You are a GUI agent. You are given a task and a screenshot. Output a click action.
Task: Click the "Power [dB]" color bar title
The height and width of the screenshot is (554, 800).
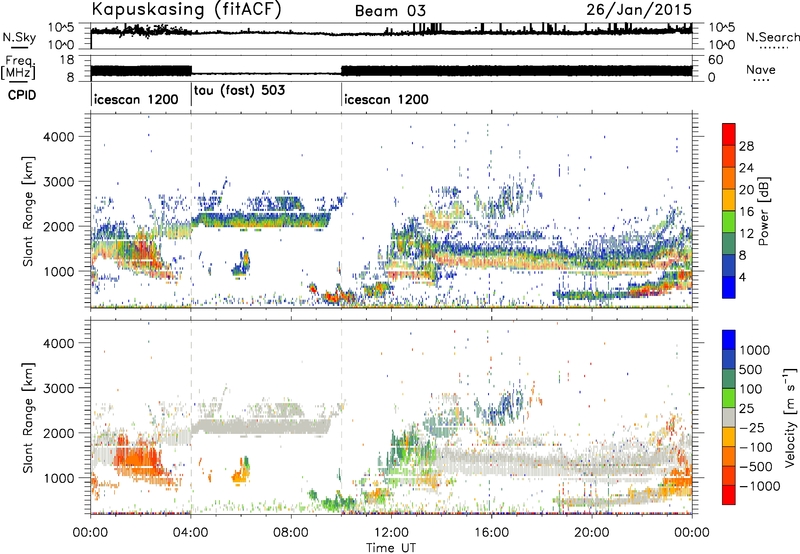[x=763, y=211]
